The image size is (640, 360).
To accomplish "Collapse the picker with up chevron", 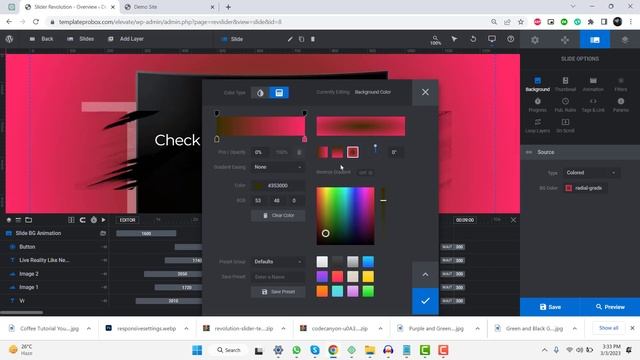I will click(425, 275).
